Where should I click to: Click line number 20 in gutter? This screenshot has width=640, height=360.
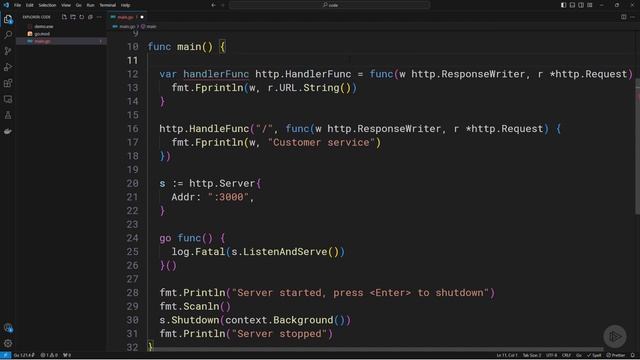click(132, 183)
